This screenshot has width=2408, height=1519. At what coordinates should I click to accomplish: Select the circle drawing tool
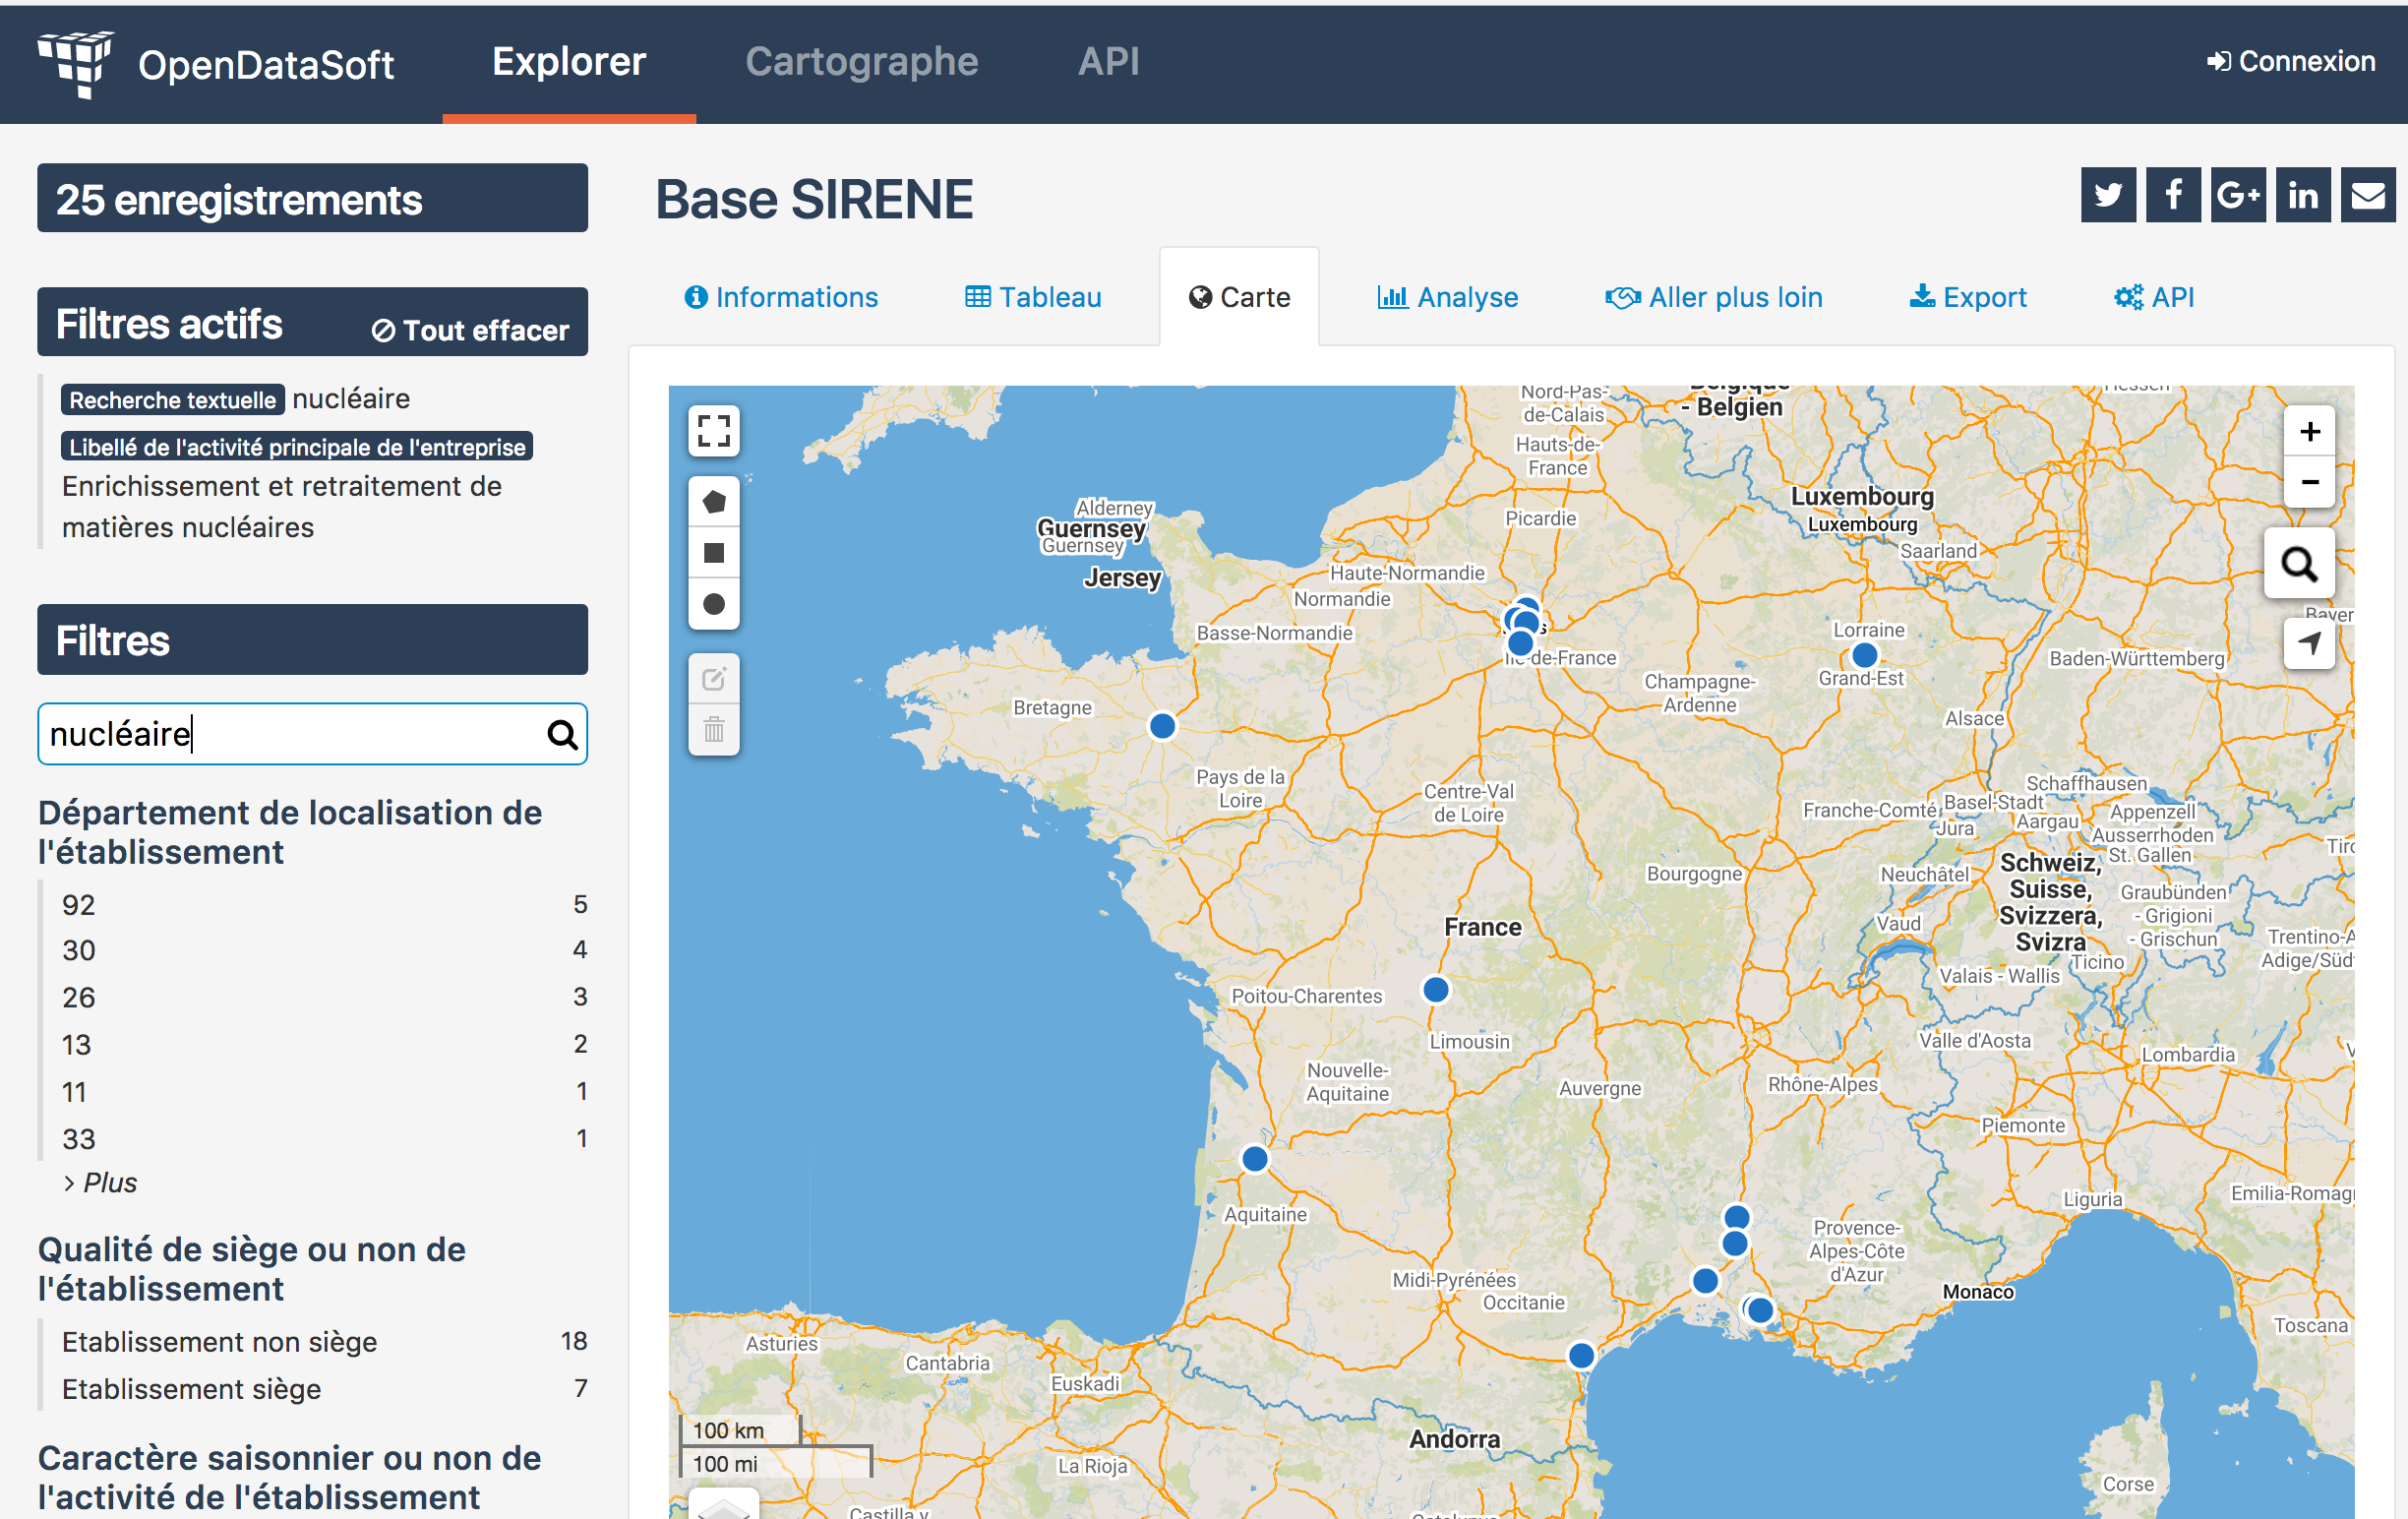point(713,604)
